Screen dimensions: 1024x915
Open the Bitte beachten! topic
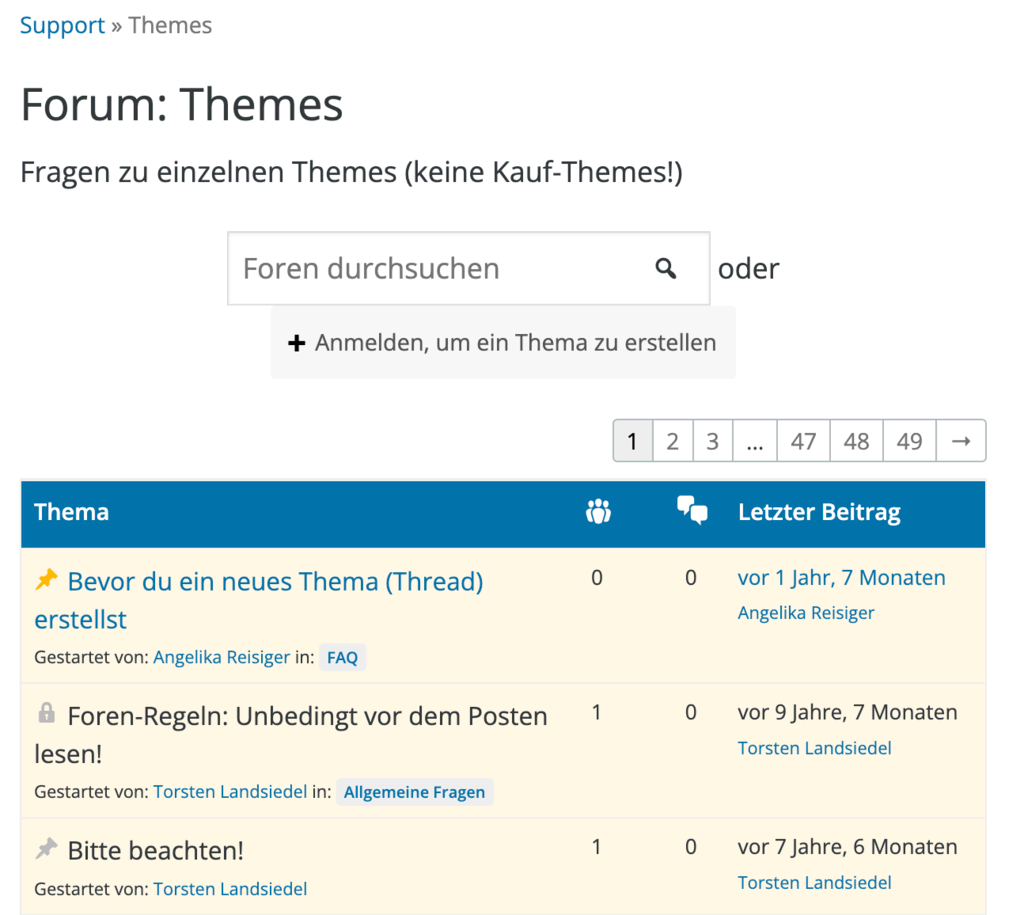[x=155, y=851]
